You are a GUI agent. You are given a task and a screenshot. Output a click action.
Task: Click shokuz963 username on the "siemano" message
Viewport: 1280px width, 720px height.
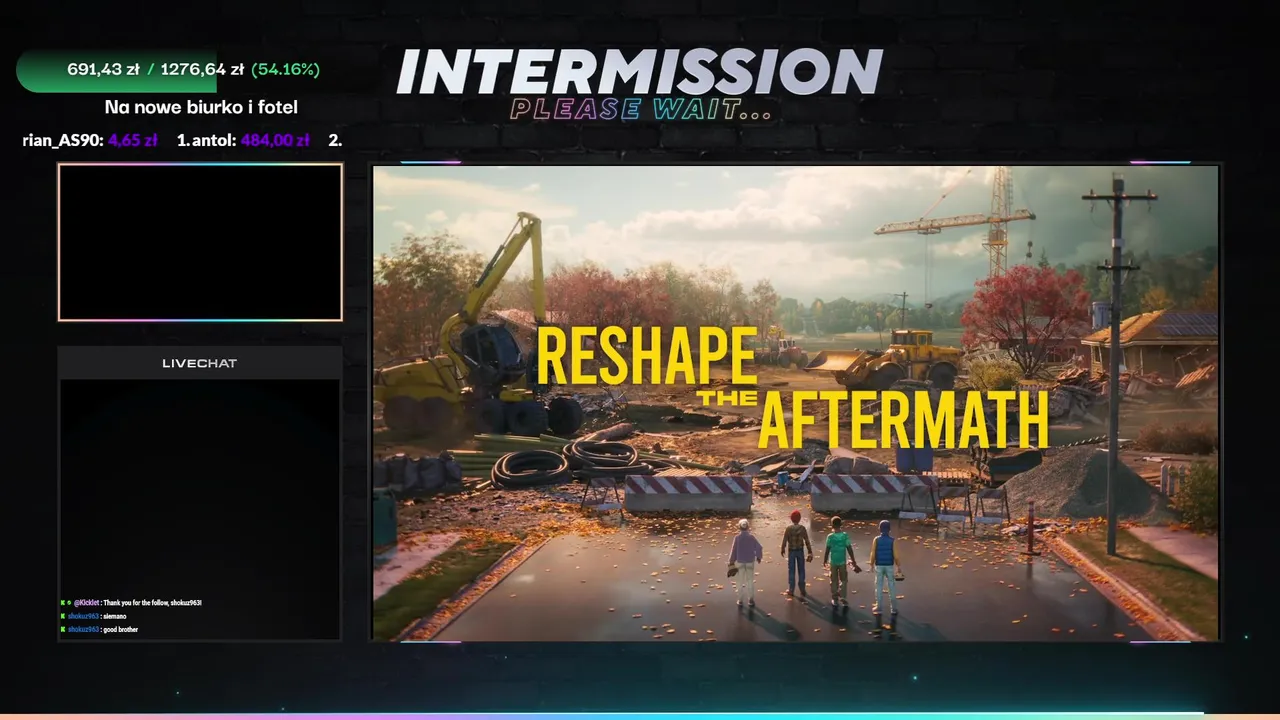83,616
